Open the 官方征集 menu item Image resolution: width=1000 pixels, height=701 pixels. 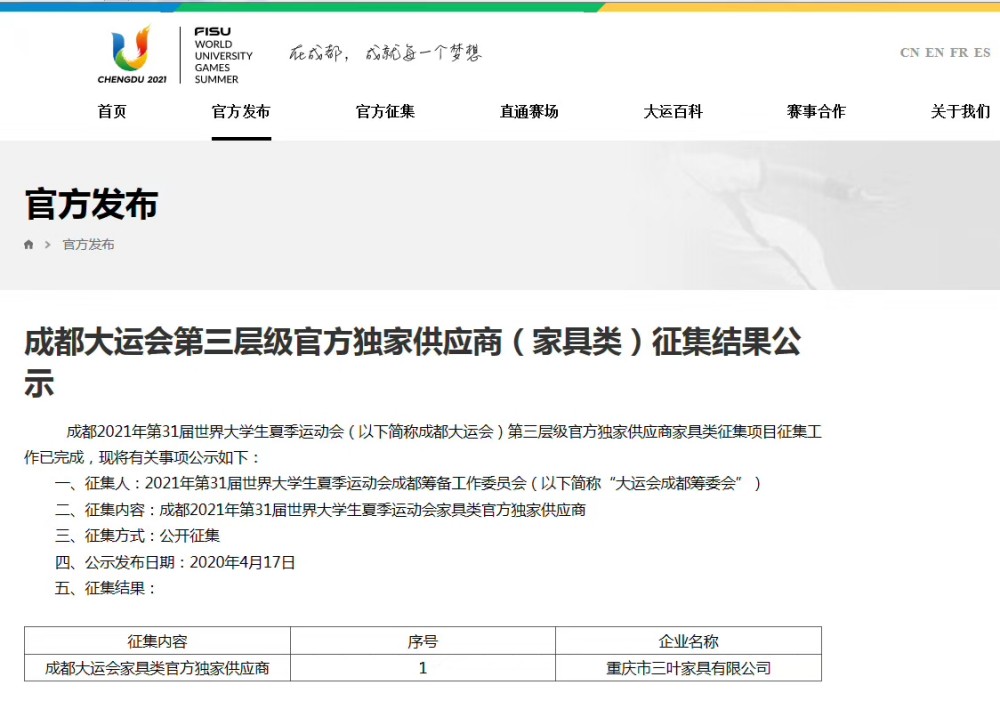pyautogui.click(x=385, y=112)
